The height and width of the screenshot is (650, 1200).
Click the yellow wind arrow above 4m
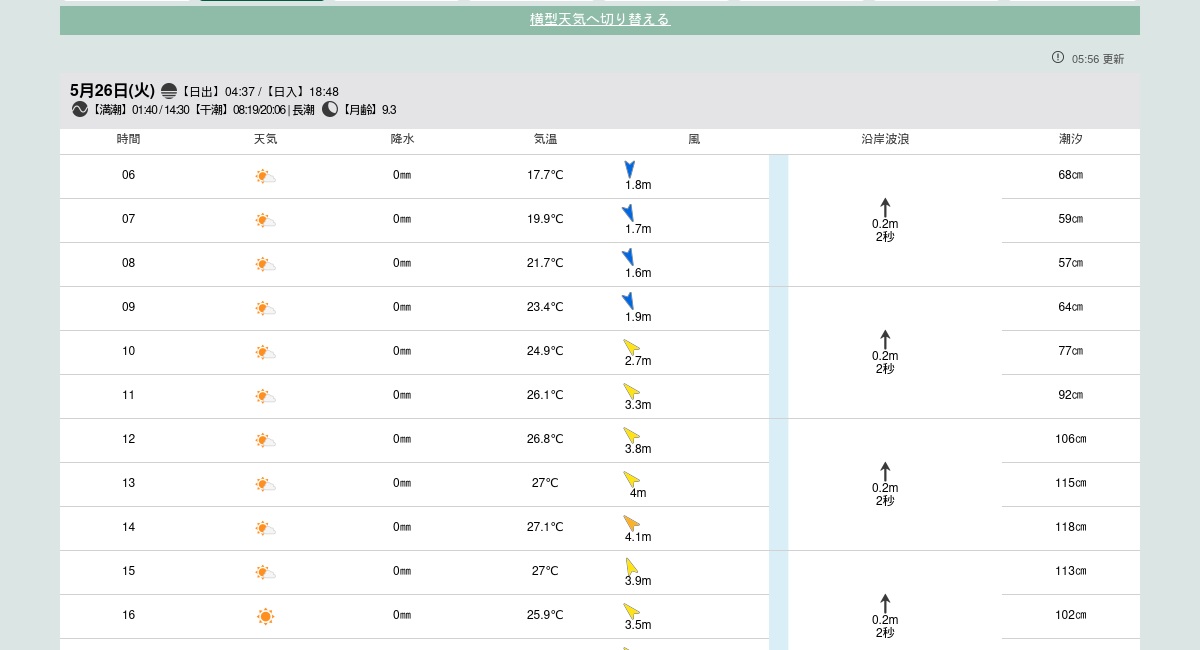coord(632,479)
